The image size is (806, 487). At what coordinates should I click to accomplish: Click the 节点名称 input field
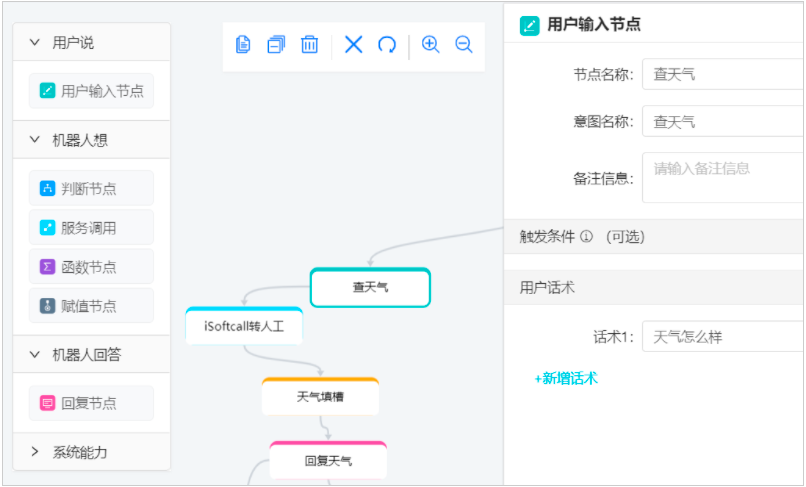point(722,74)
